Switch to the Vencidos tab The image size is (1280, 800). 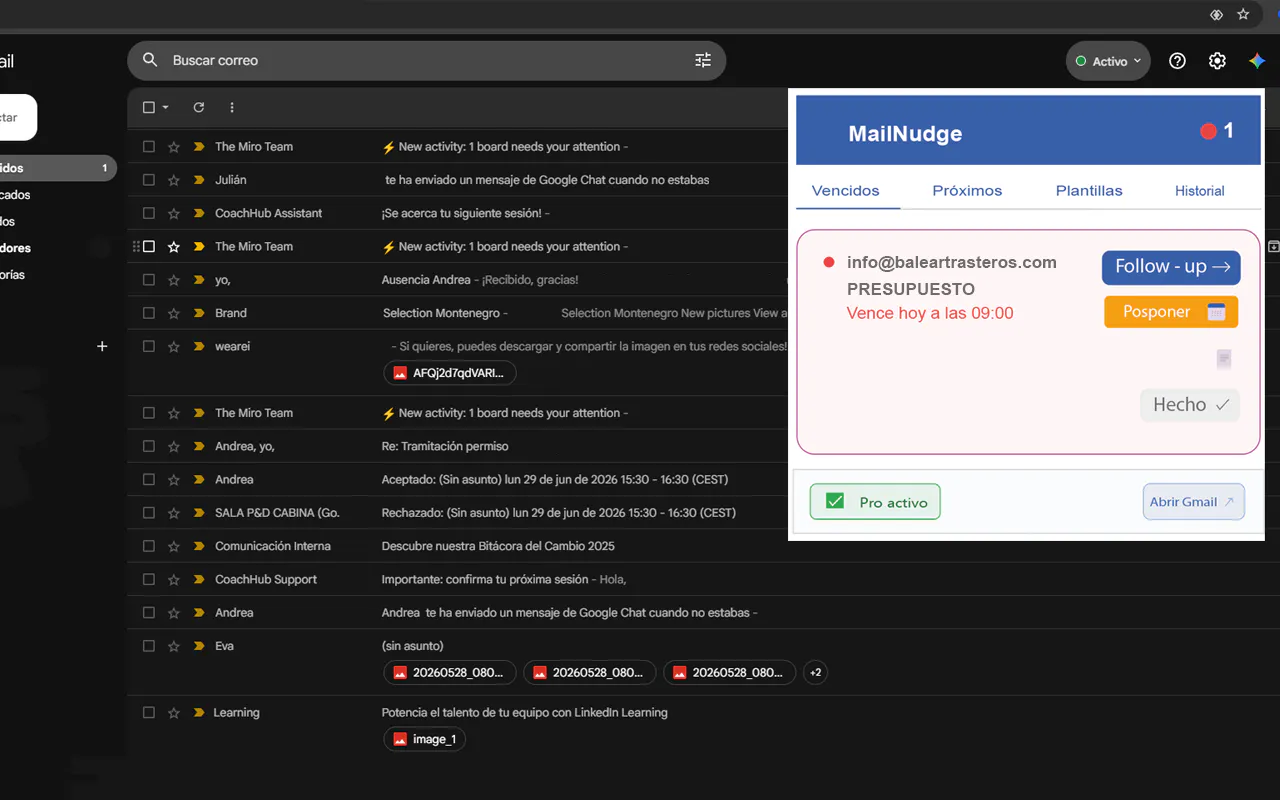click(846, 190)
